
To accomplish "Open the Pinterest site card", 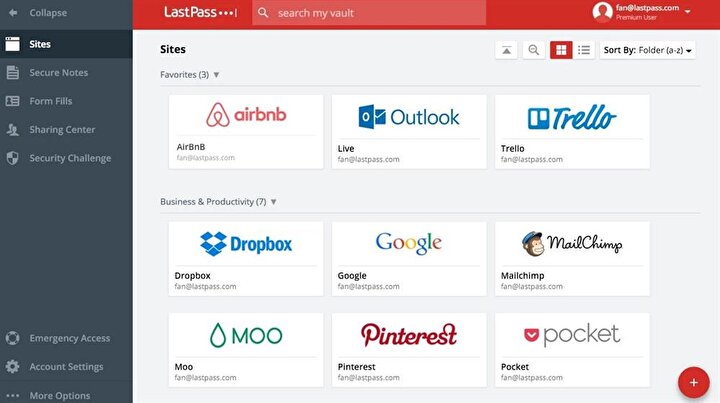I will coord(409,350).
